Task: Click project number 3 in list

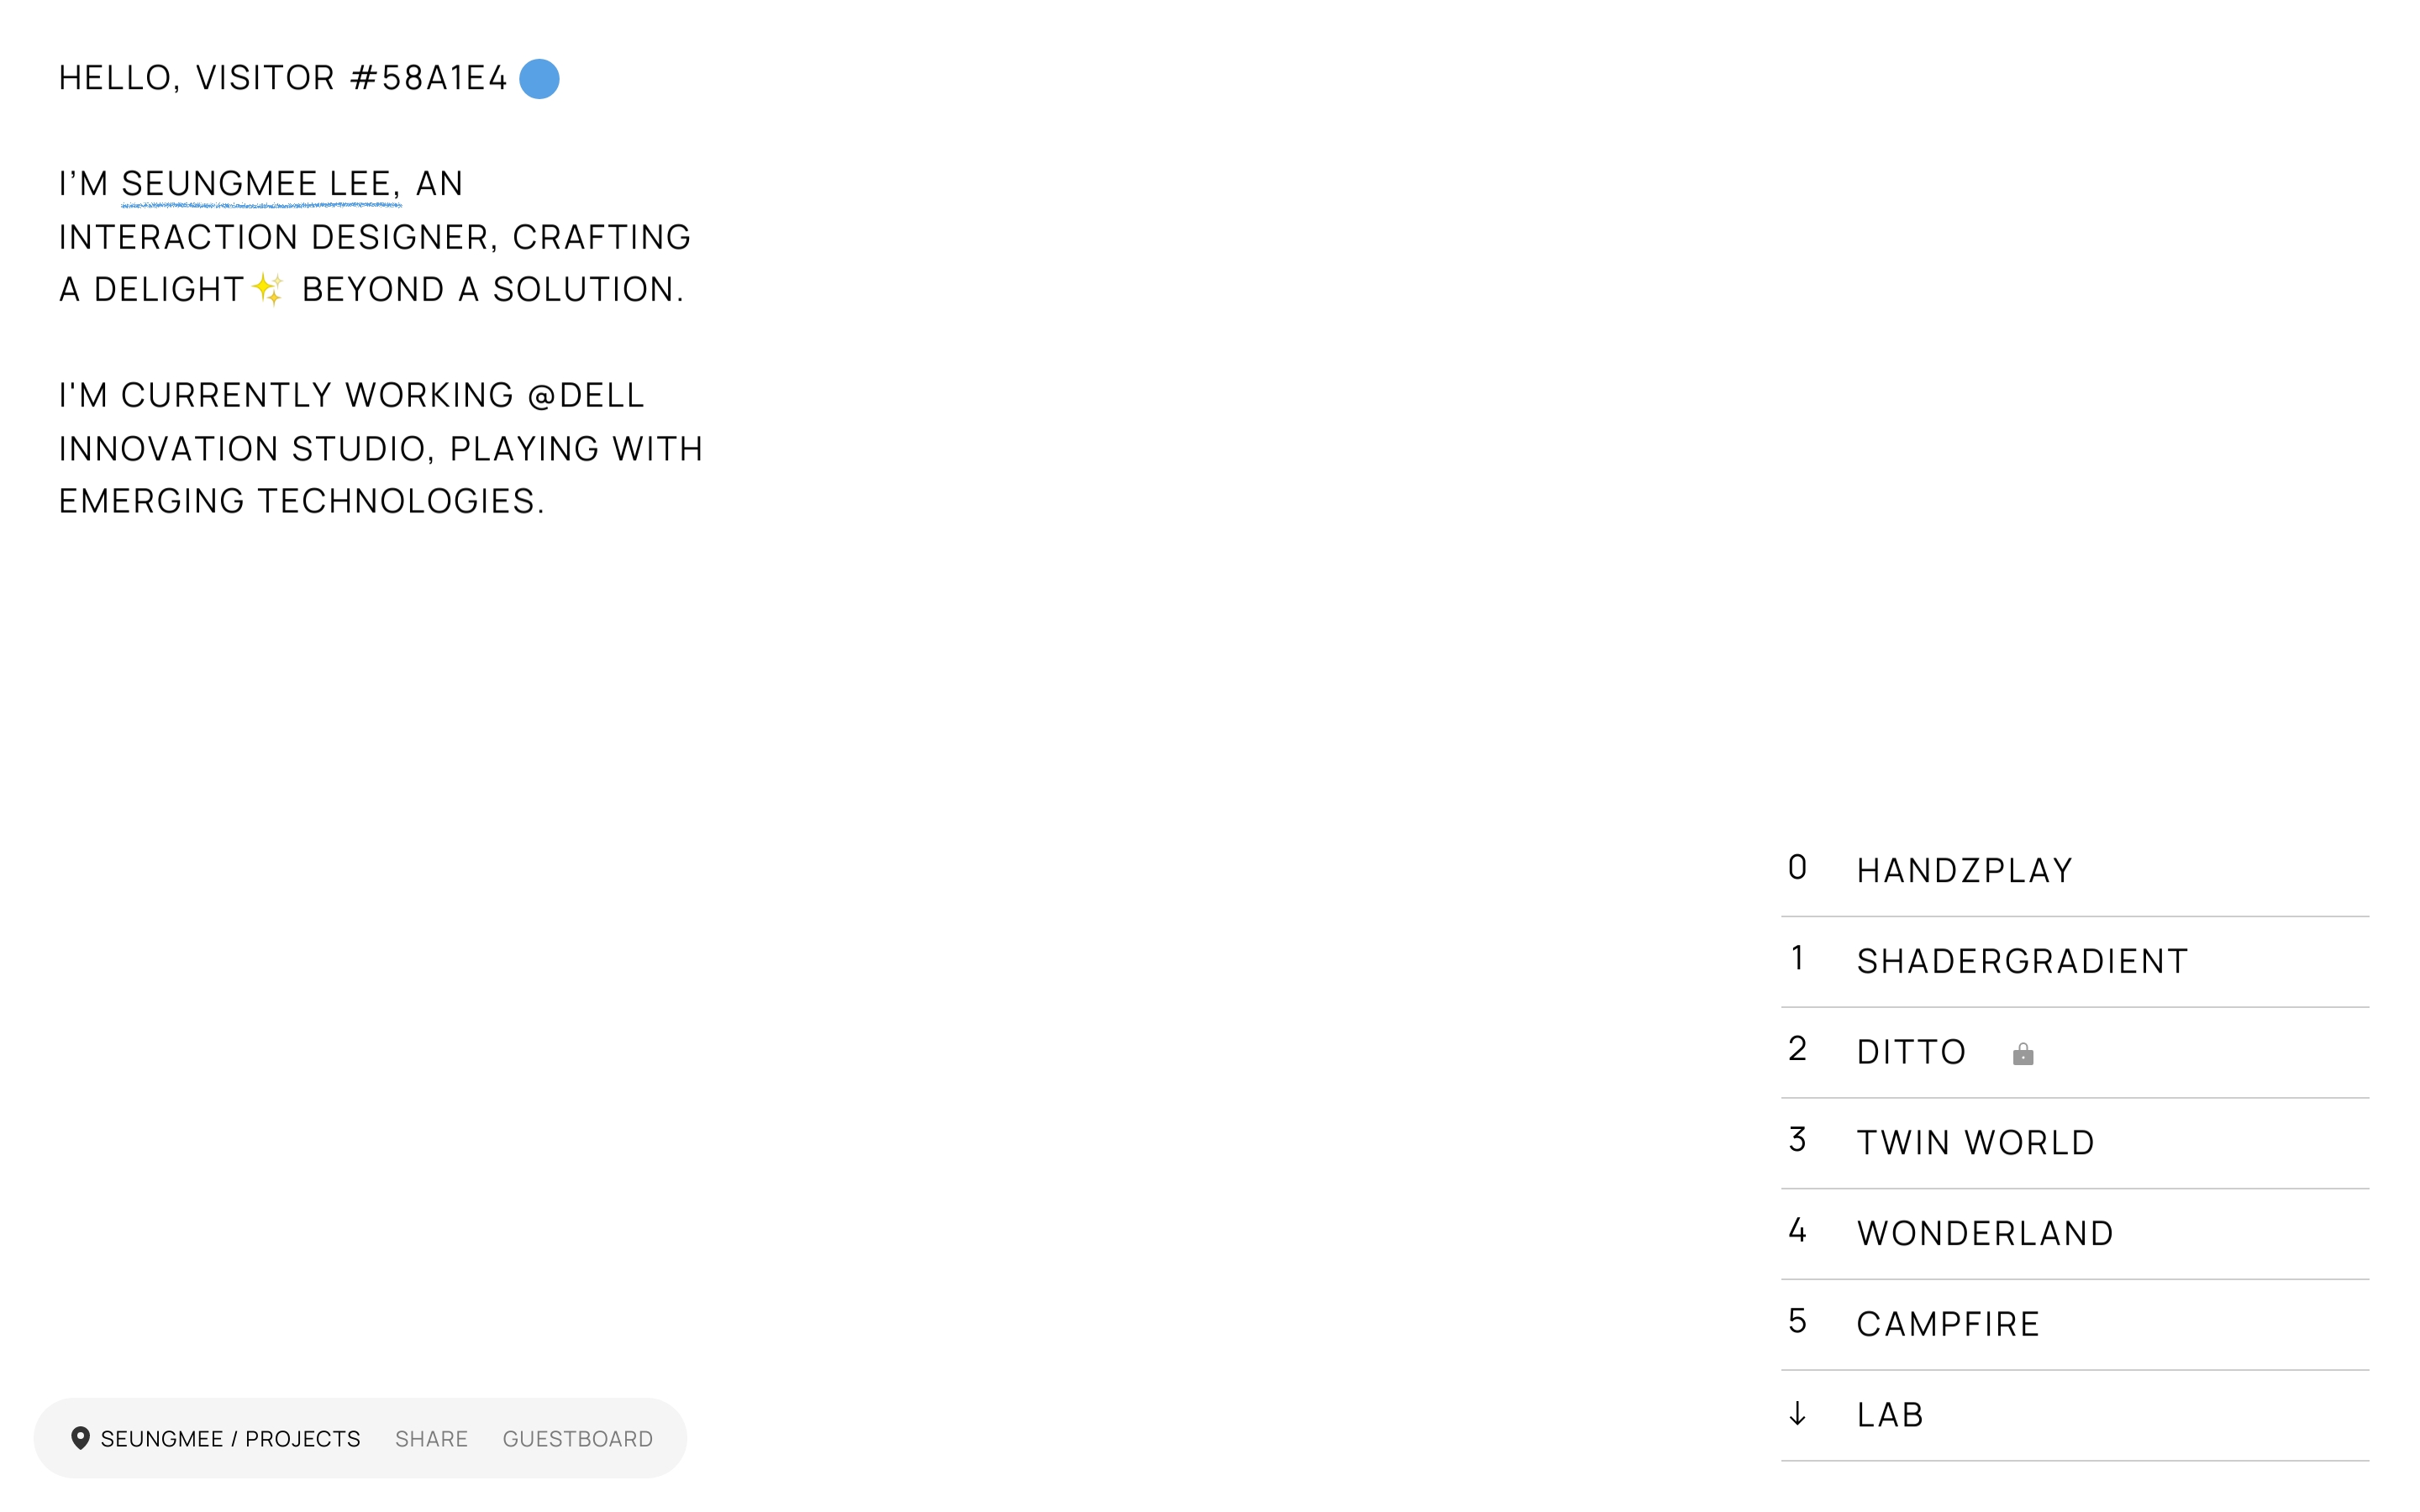Action: click(1797, 1139)
